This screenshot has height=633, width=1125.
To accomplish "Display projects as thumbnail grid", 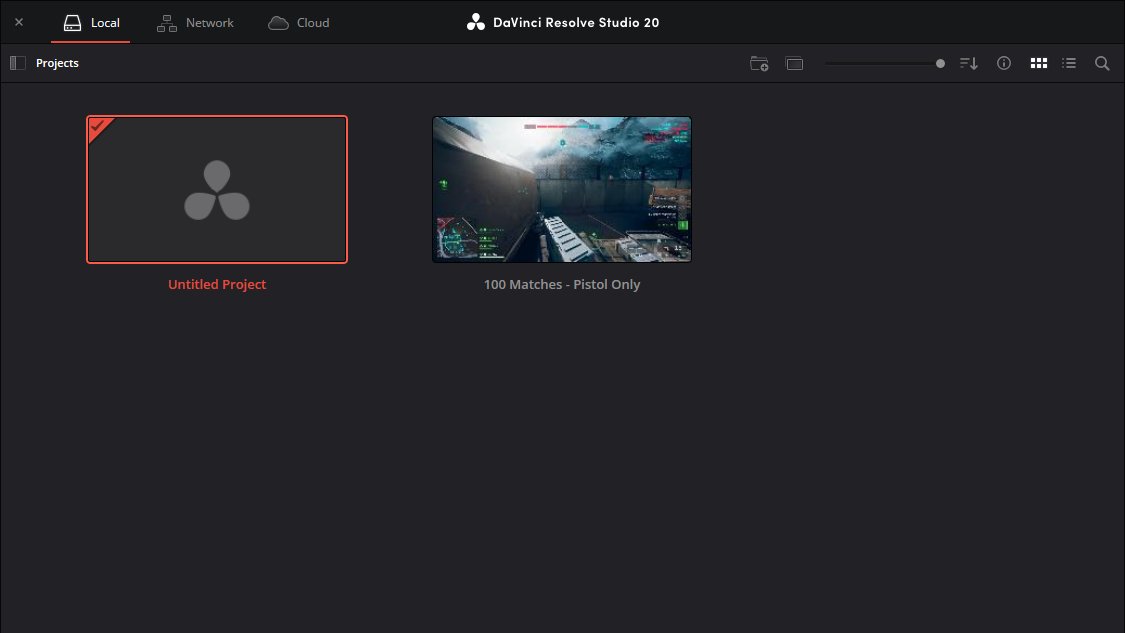I will [1038, 62].
